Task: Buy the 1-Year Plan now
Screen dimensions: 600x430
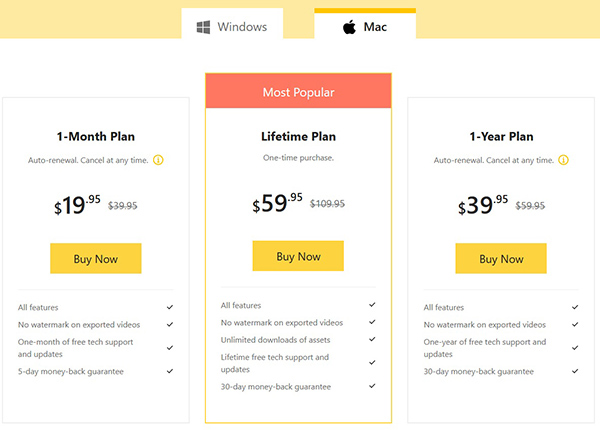Action: (501, 259)
